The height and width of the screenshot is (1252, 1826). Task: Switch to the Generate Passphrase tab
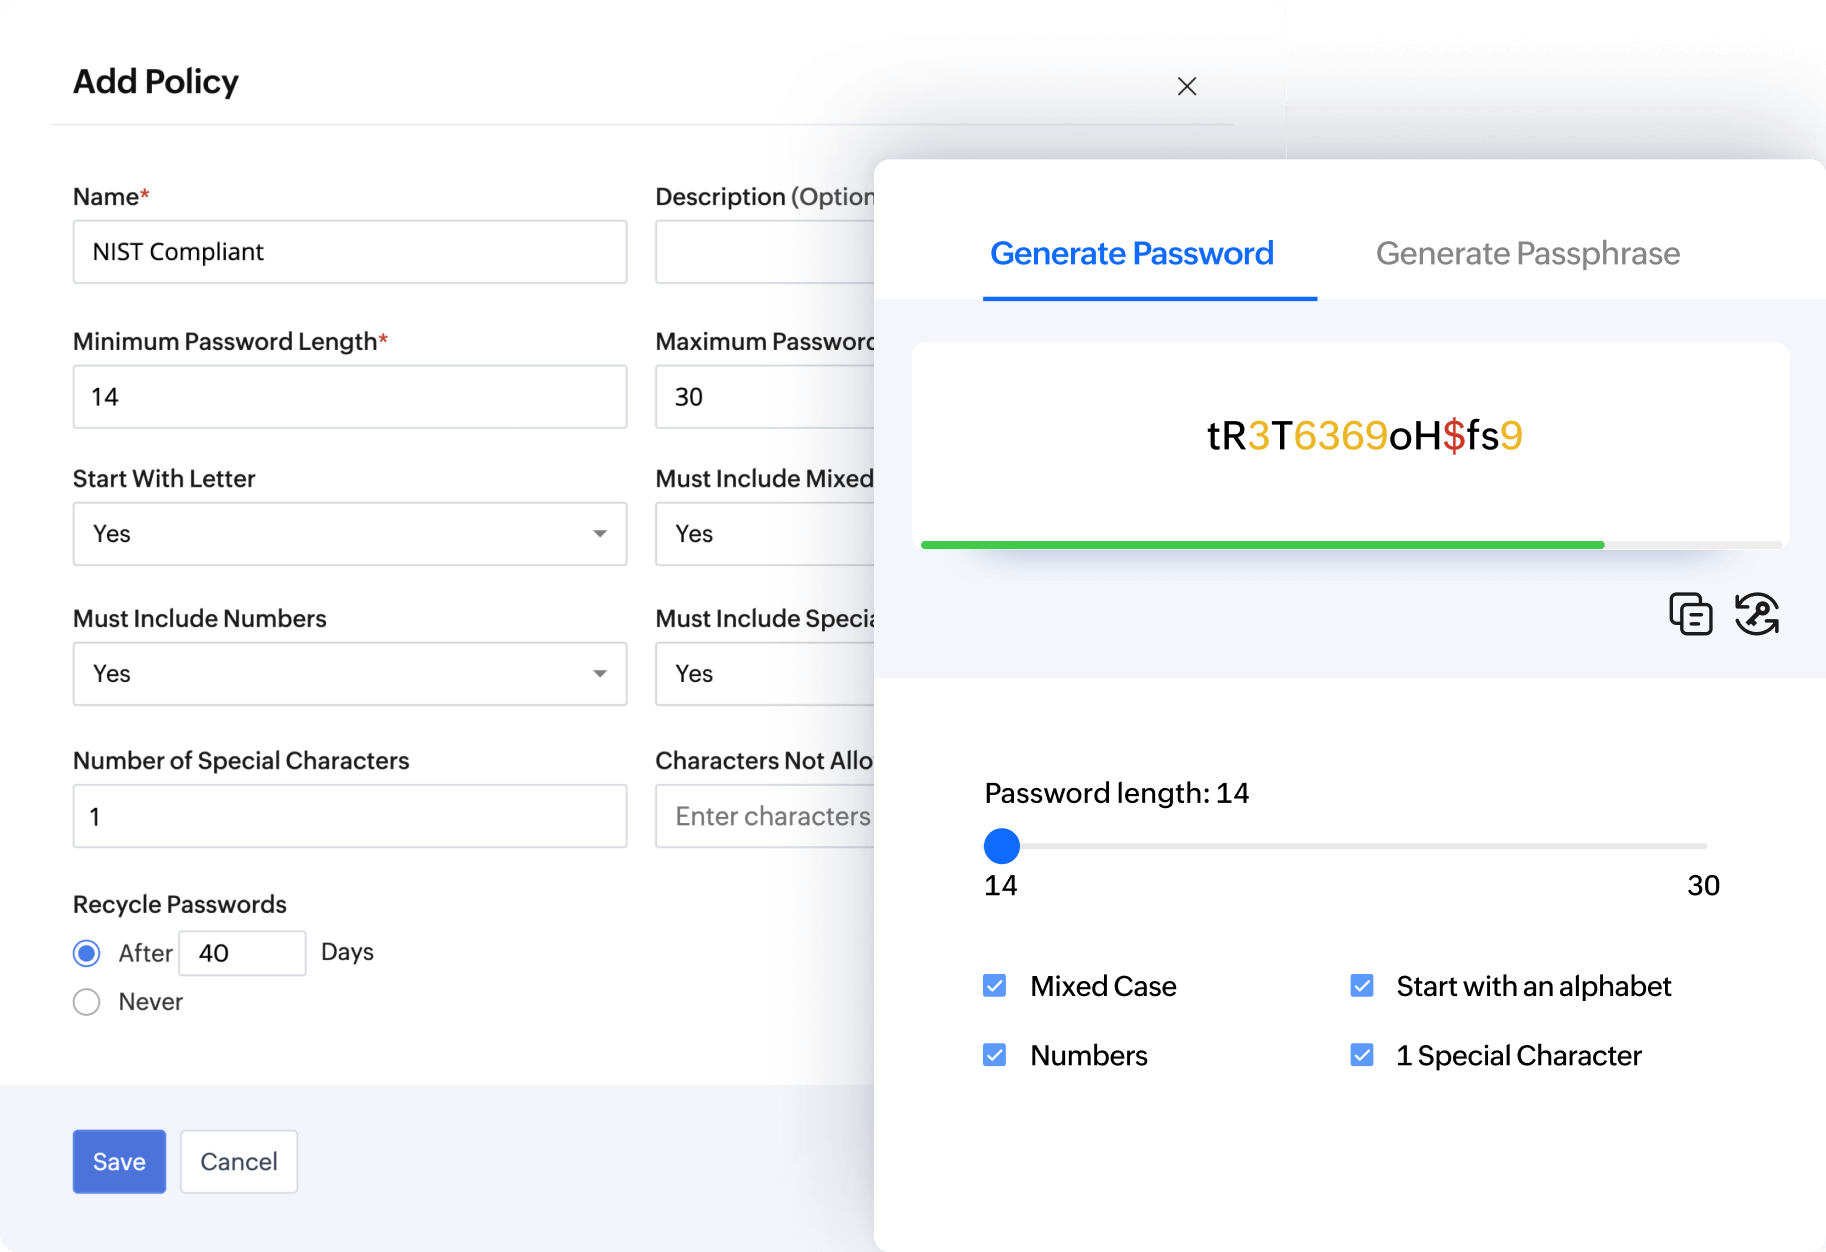(x=1527, y=254)
